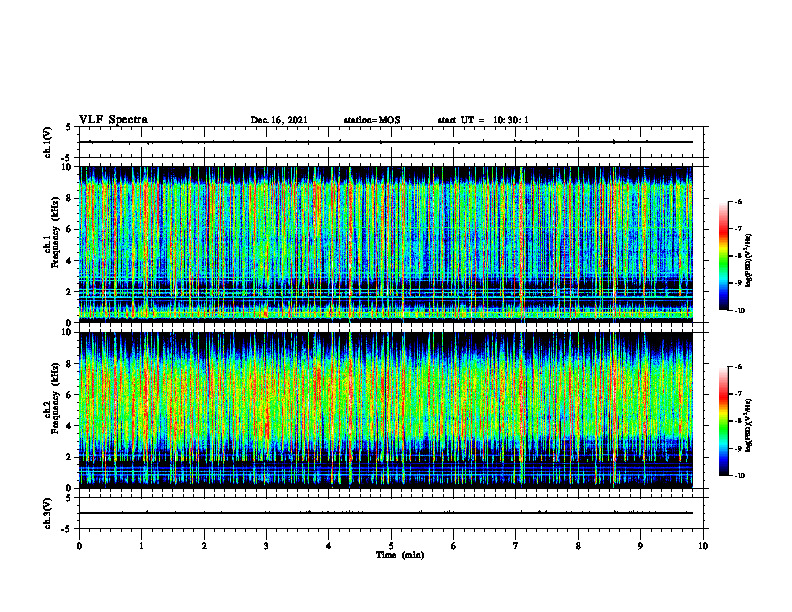Select the date text "Dec. 16, 2021"
This screenshot has width=792, height=612.
click(279, 120)
